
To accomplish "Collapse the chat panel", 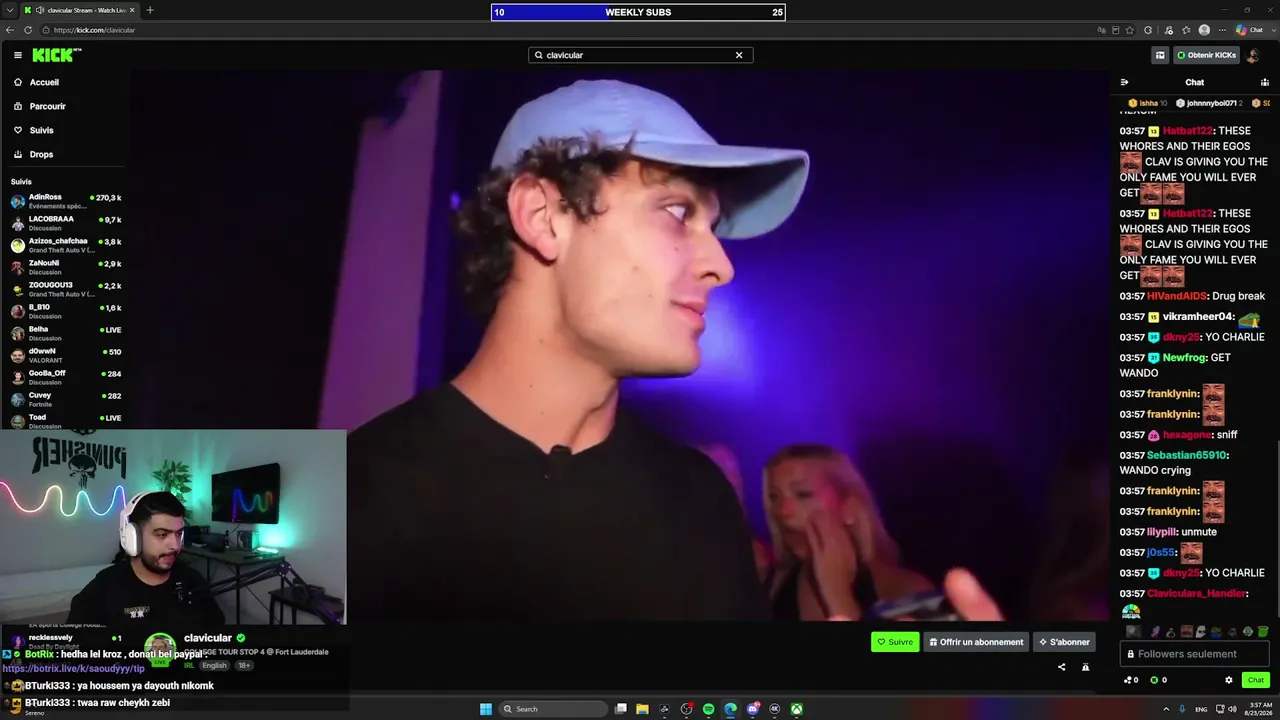I will tap(1124, 82).
